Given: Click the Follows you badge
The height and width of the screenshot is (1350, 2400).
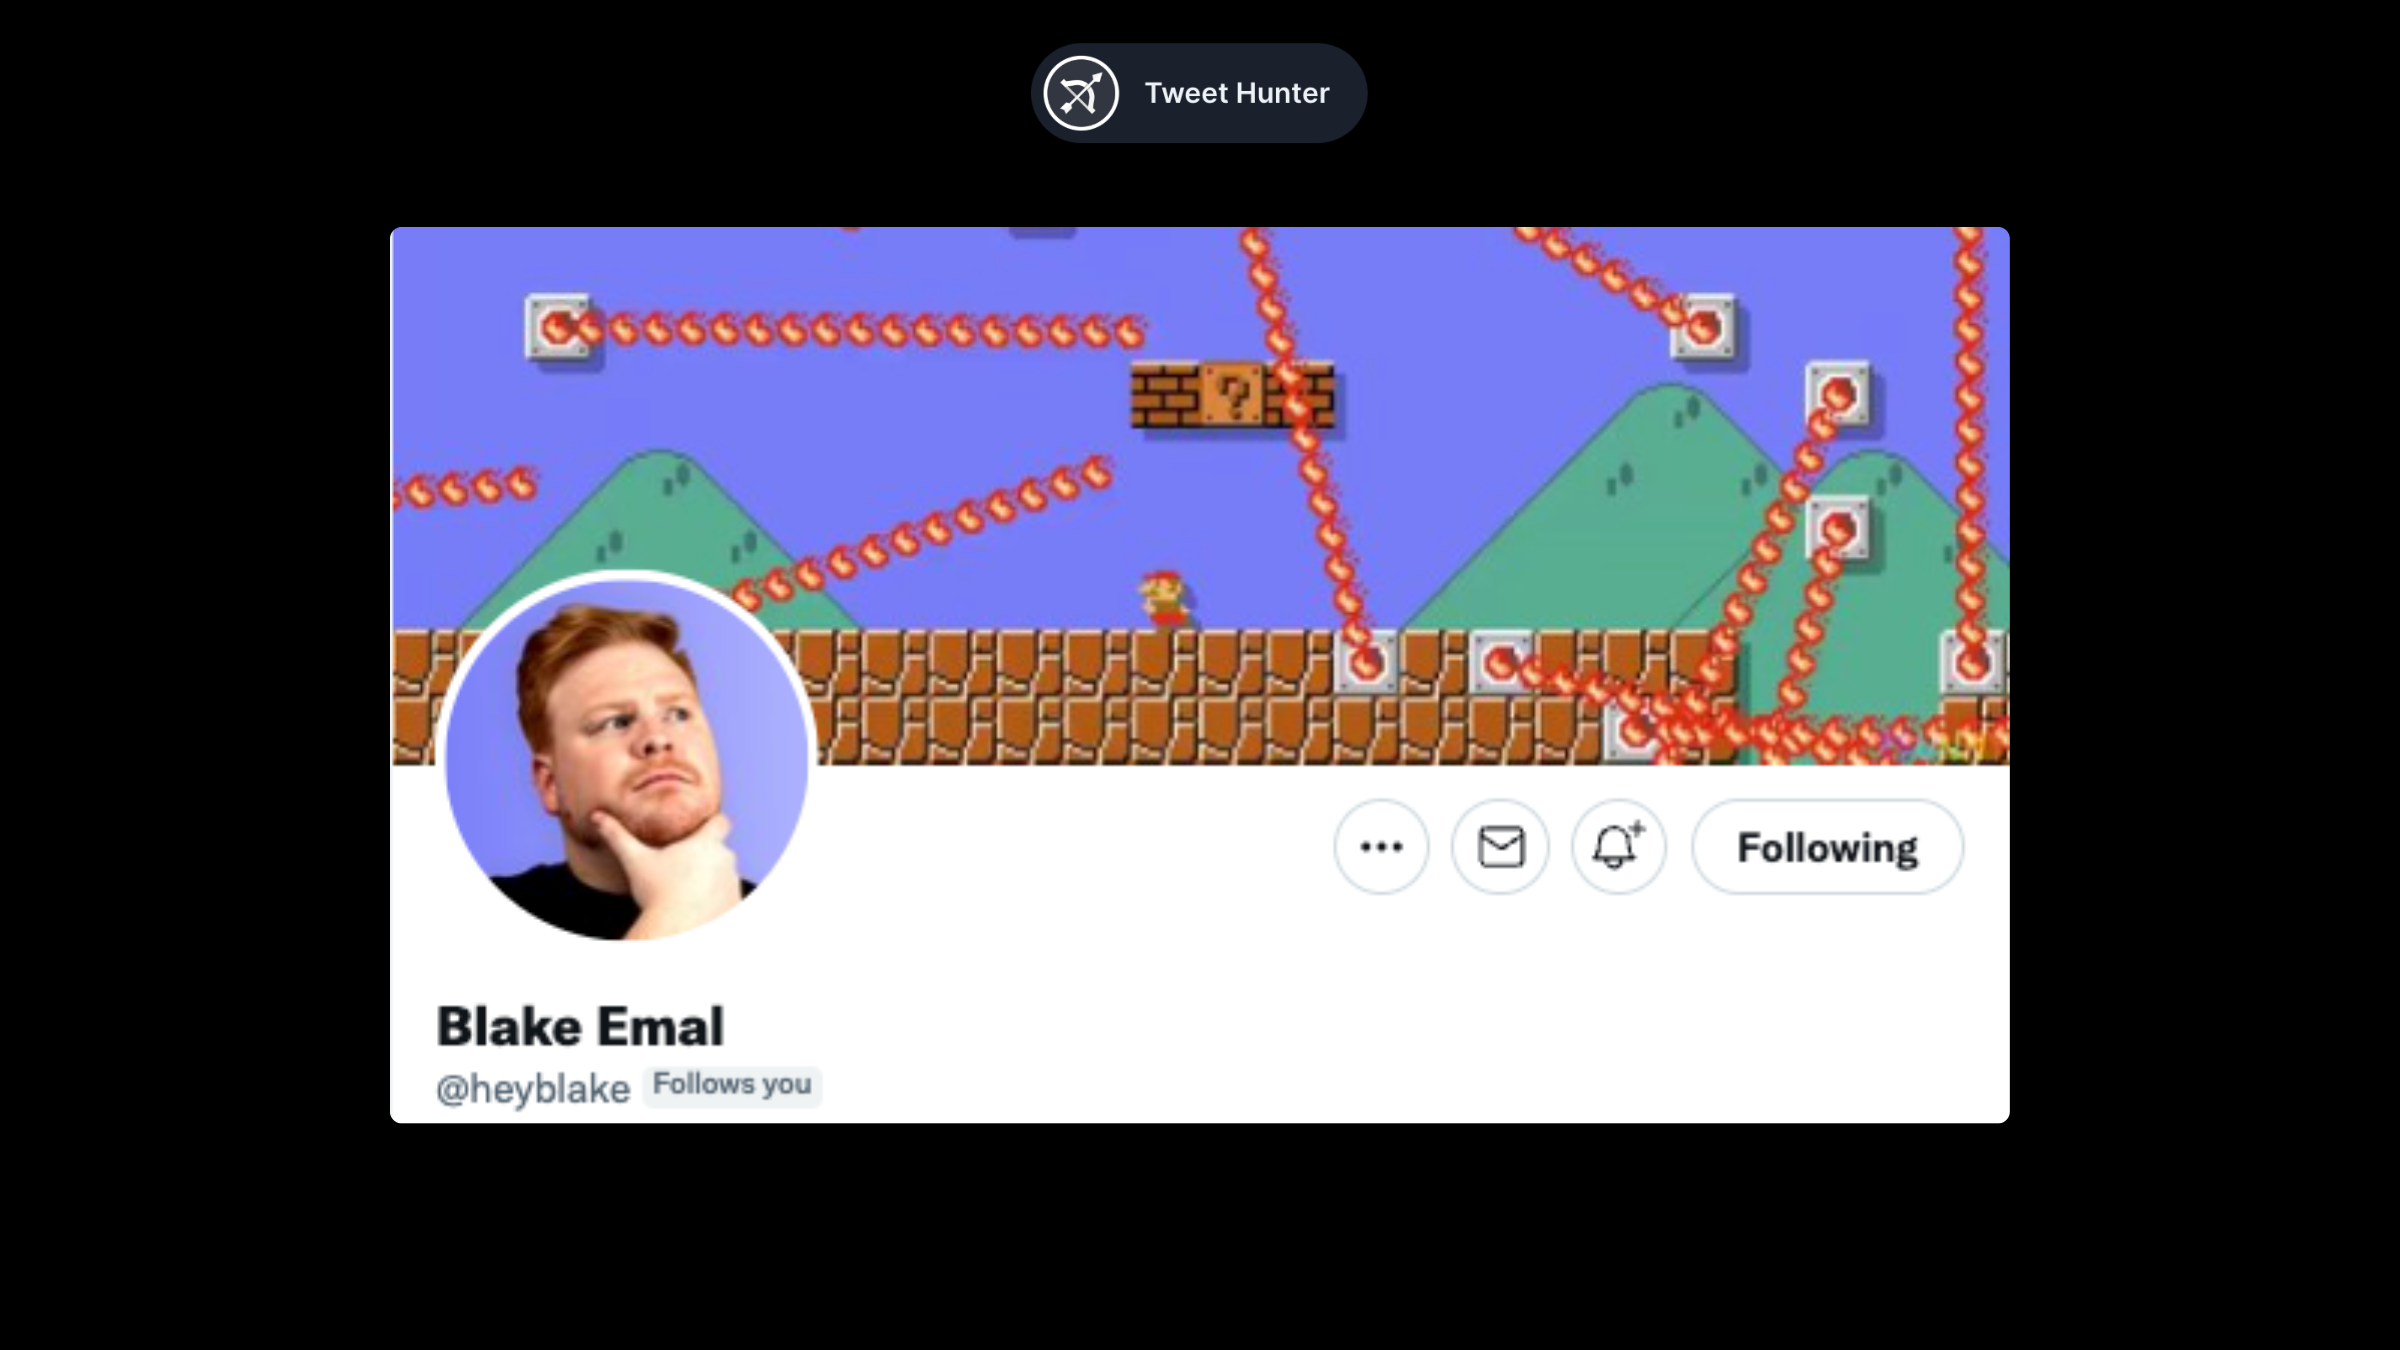Looking at the screenshot, I should point(732,1085).
